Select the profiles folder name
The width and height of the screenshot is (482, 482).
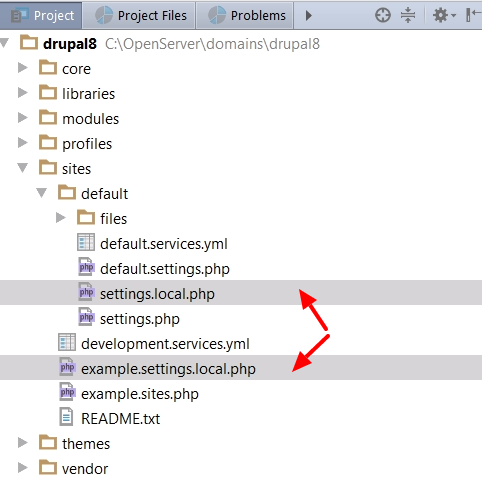point(87,144)
